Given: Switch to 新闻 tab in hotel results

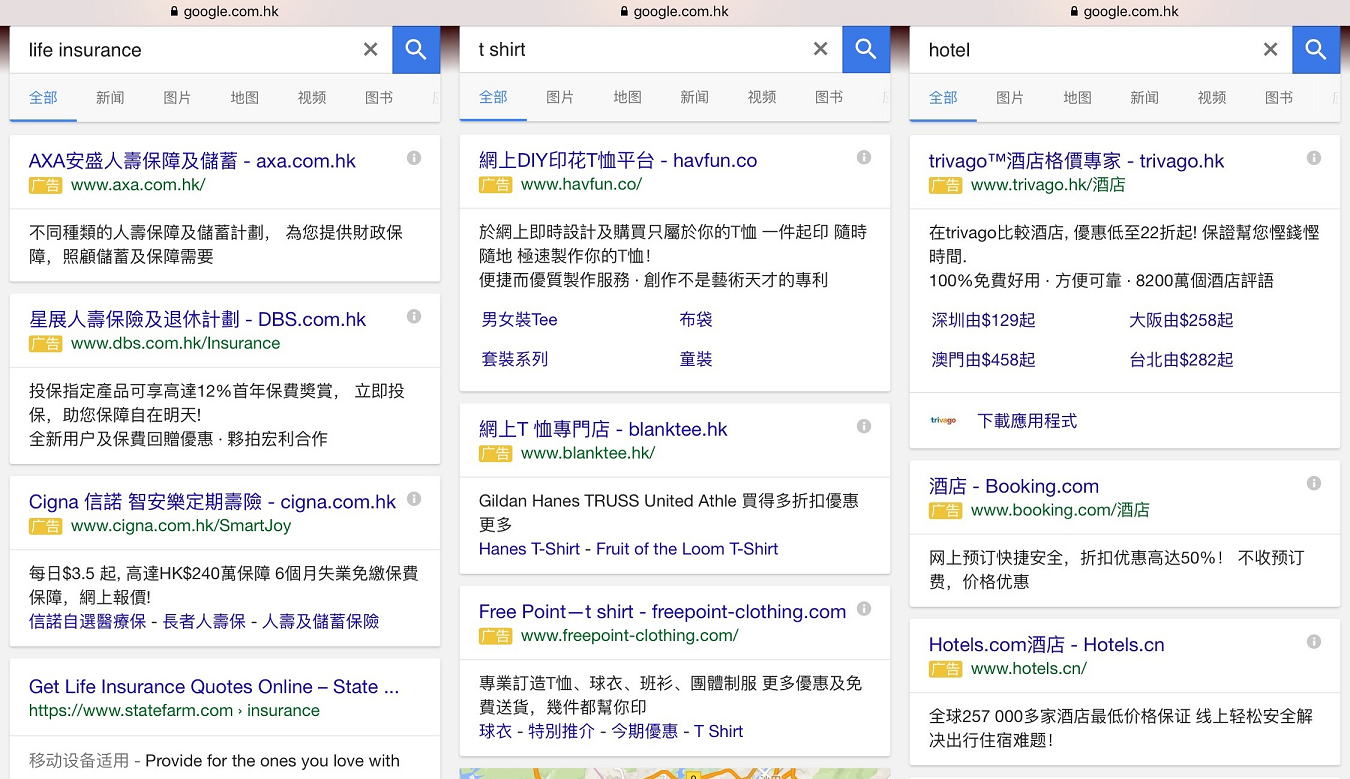Looking at the screenshot, I should click(x=1144, y=97).
